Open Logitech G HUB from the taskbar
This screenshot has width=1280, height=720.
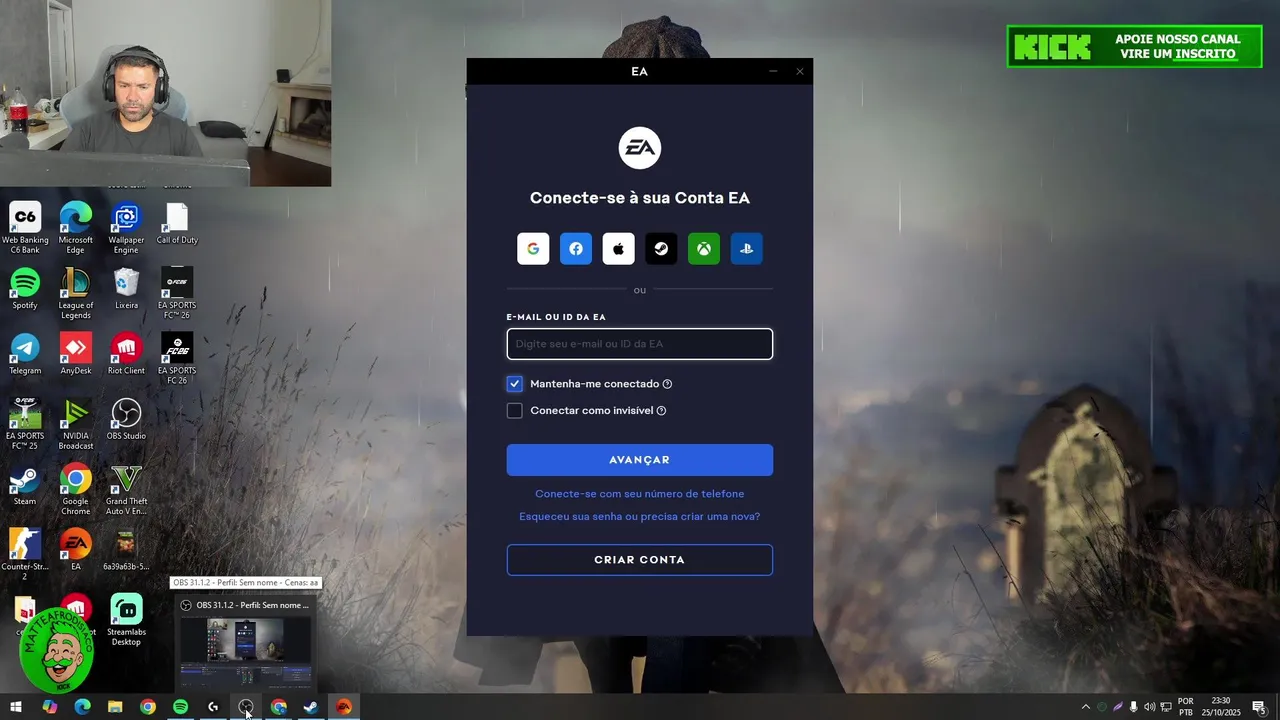(213, 707)
